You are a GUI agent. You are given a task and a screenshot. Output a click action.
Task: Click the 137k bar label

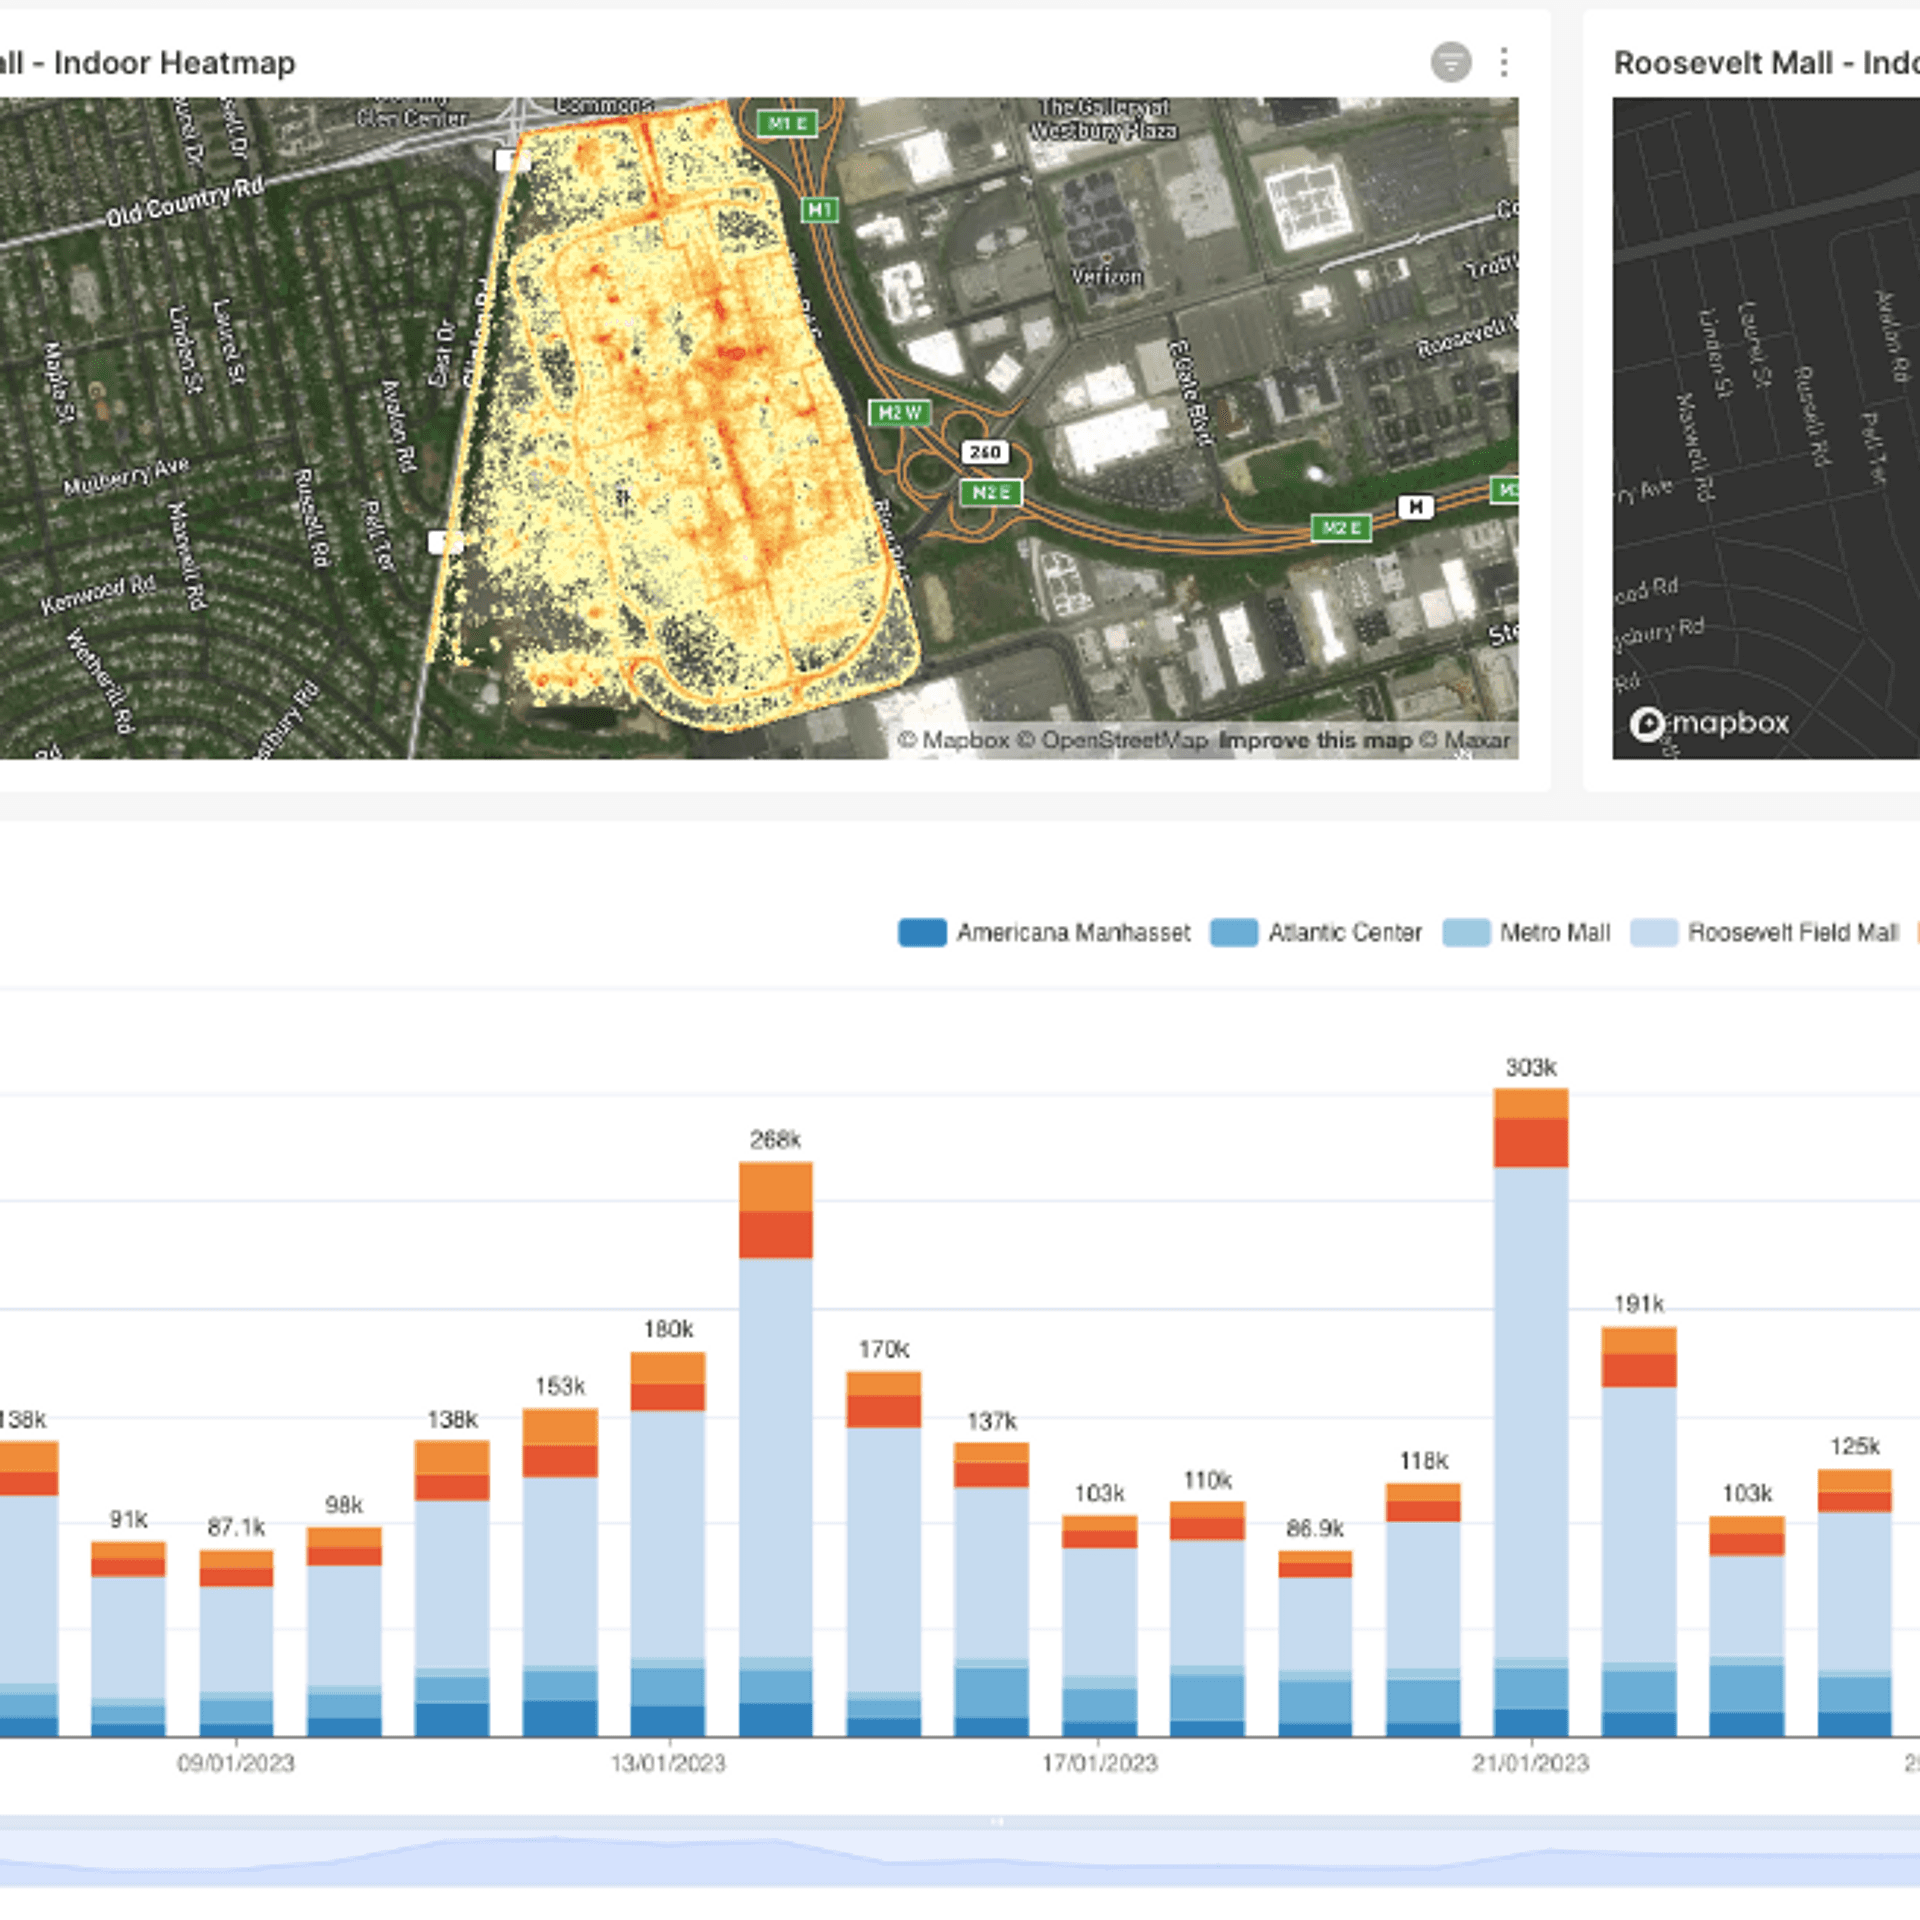[x=992, y=1421]
